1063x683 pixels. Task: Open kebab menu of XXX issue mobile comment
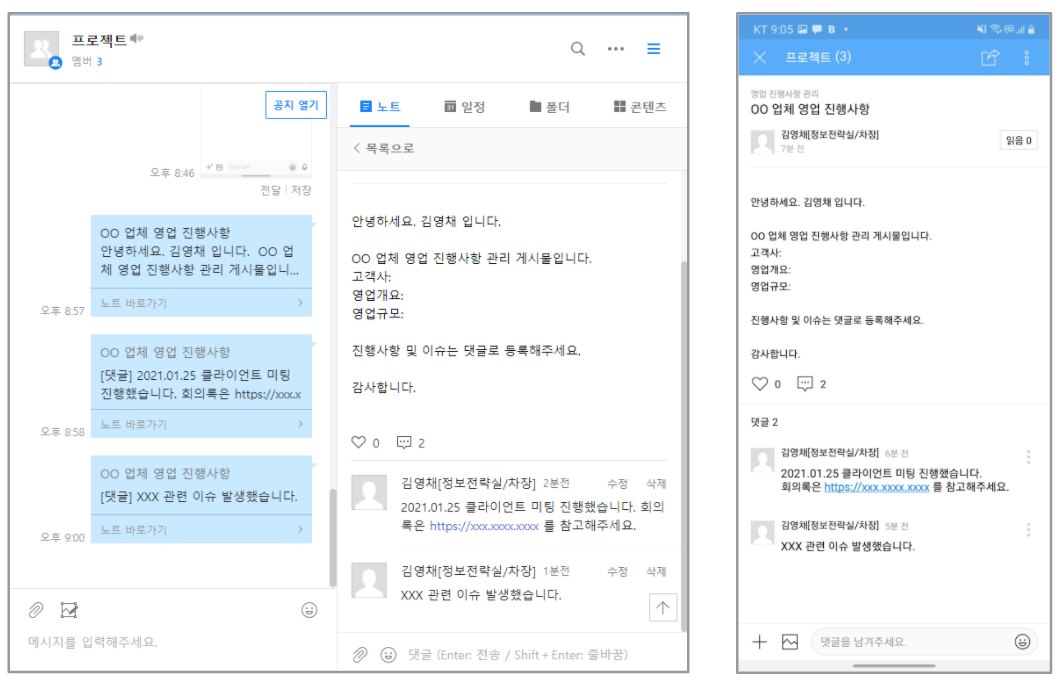pos(1028,530)
